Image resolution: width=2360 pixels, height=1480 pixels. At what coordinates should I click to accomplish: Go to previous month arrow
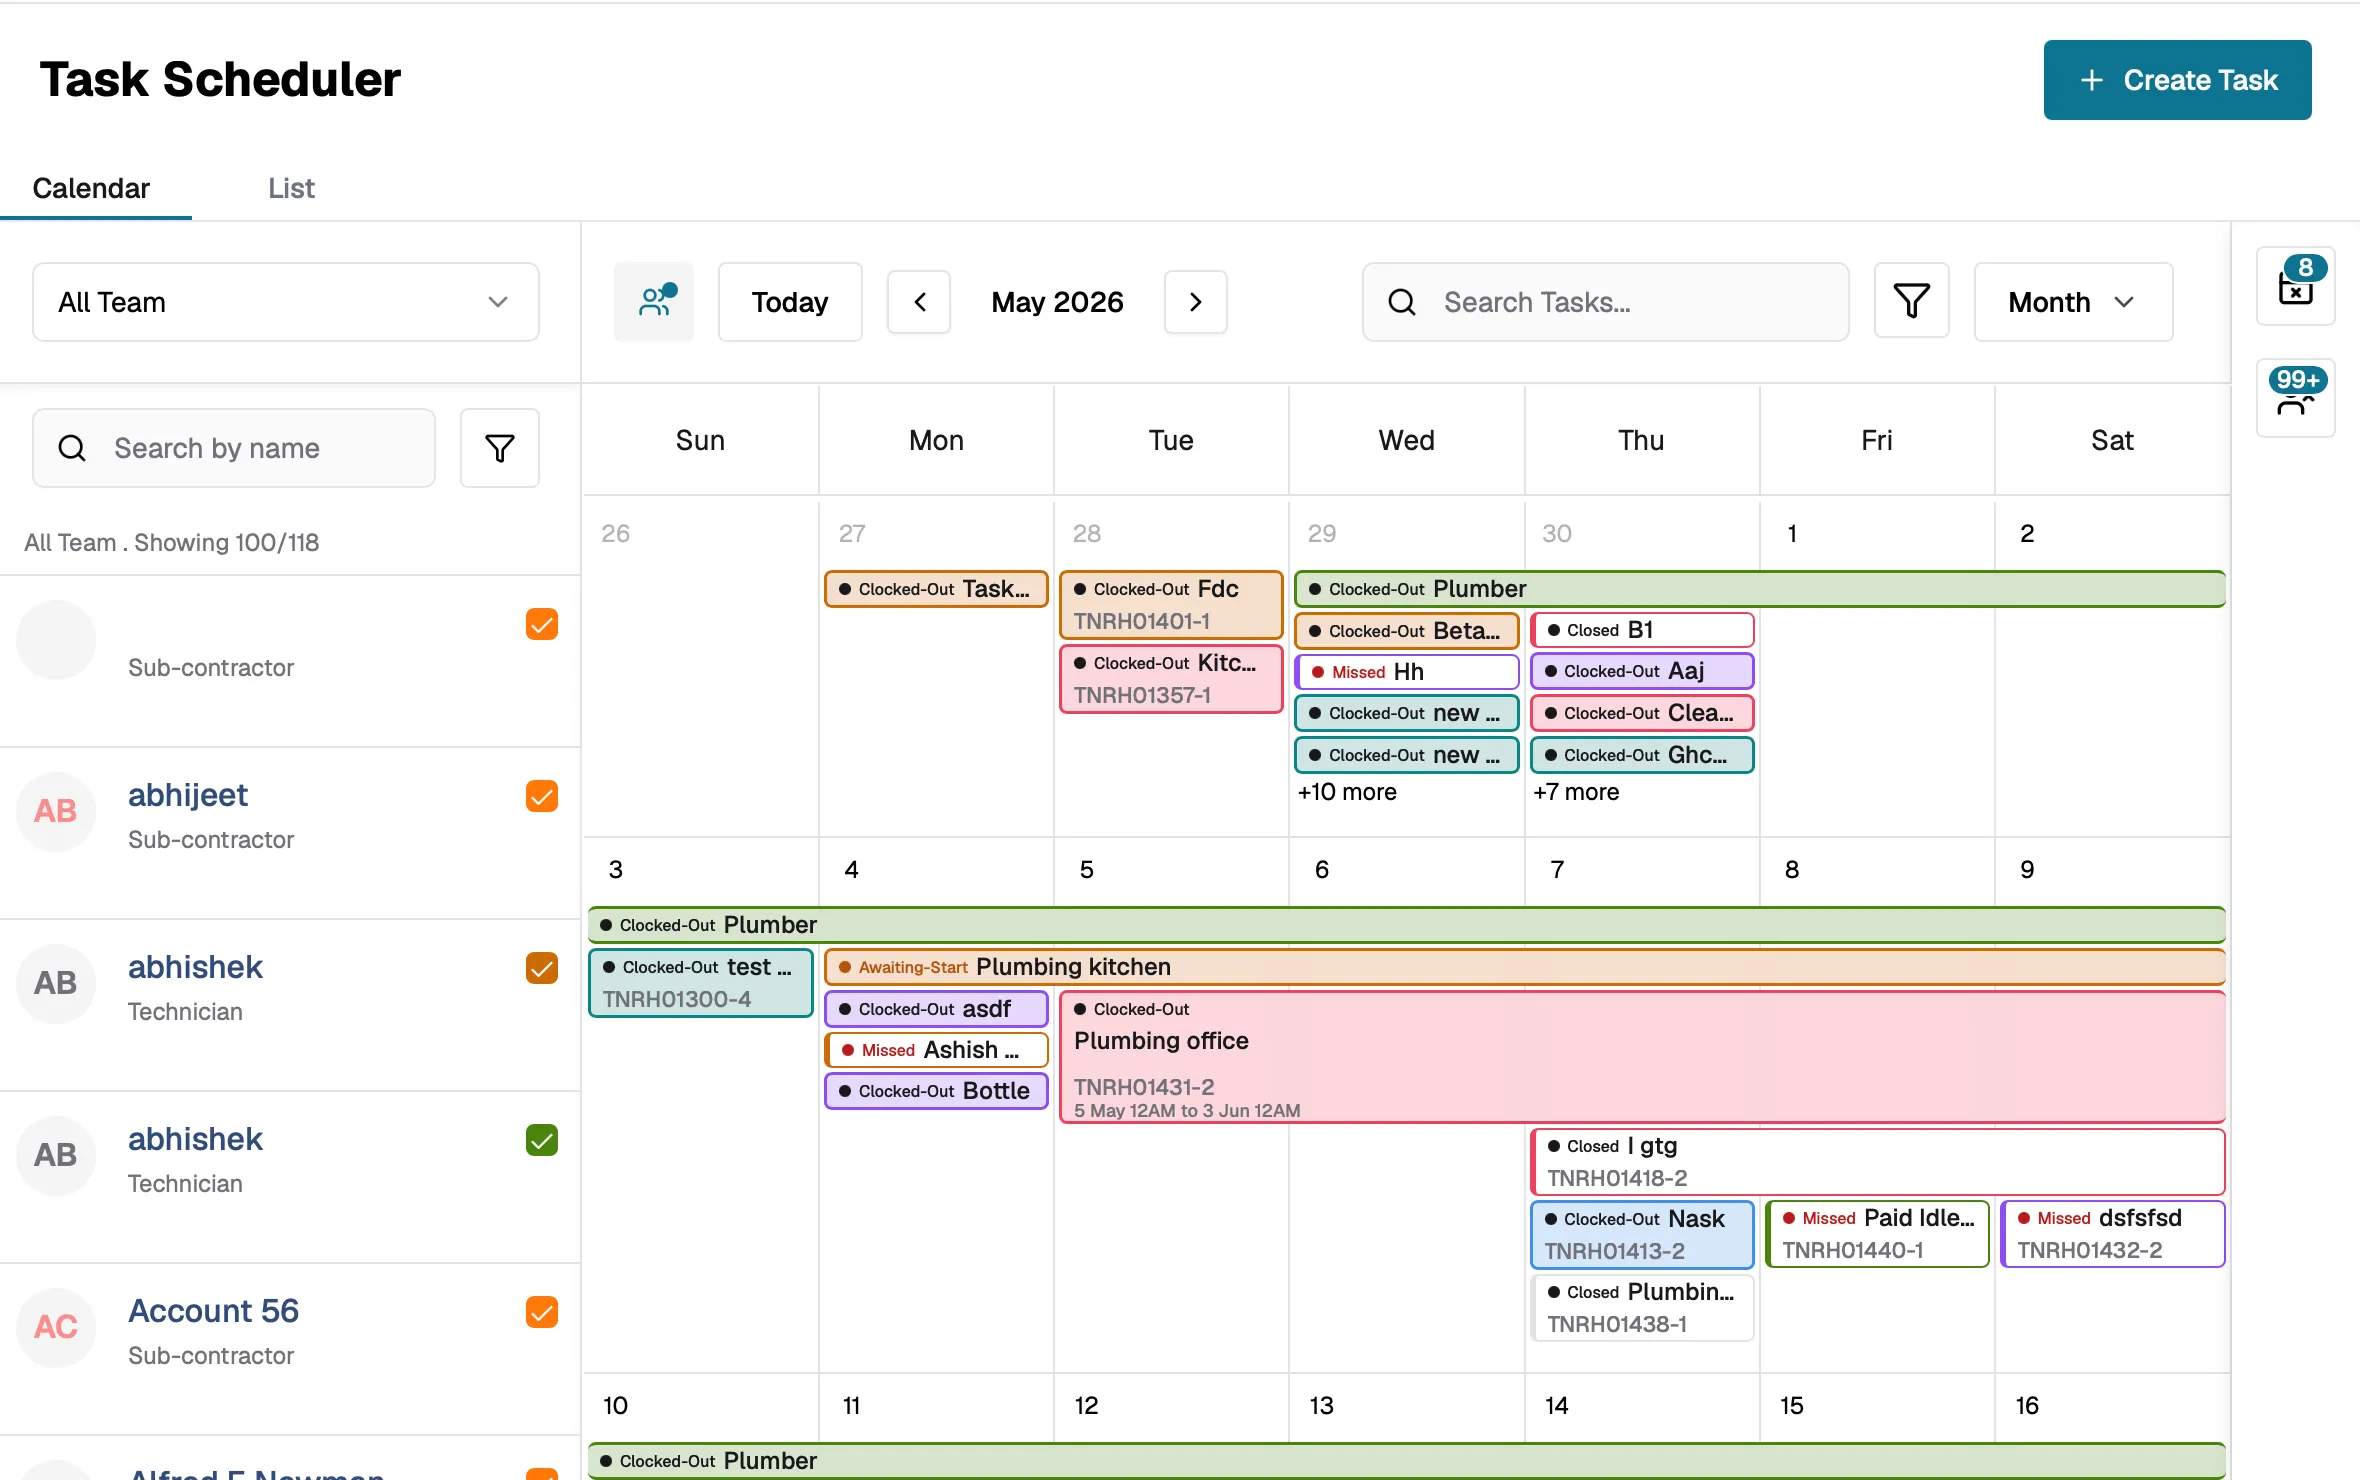(x=920, y=302)
